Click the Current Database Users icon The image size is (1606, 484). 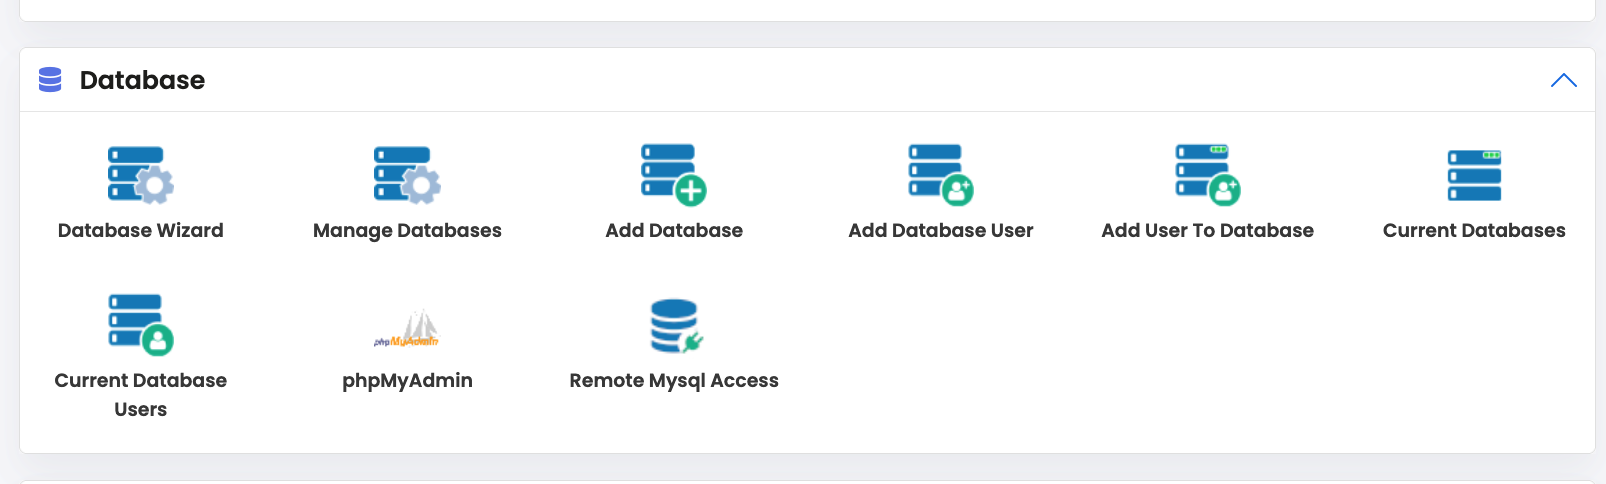(140, 325)
